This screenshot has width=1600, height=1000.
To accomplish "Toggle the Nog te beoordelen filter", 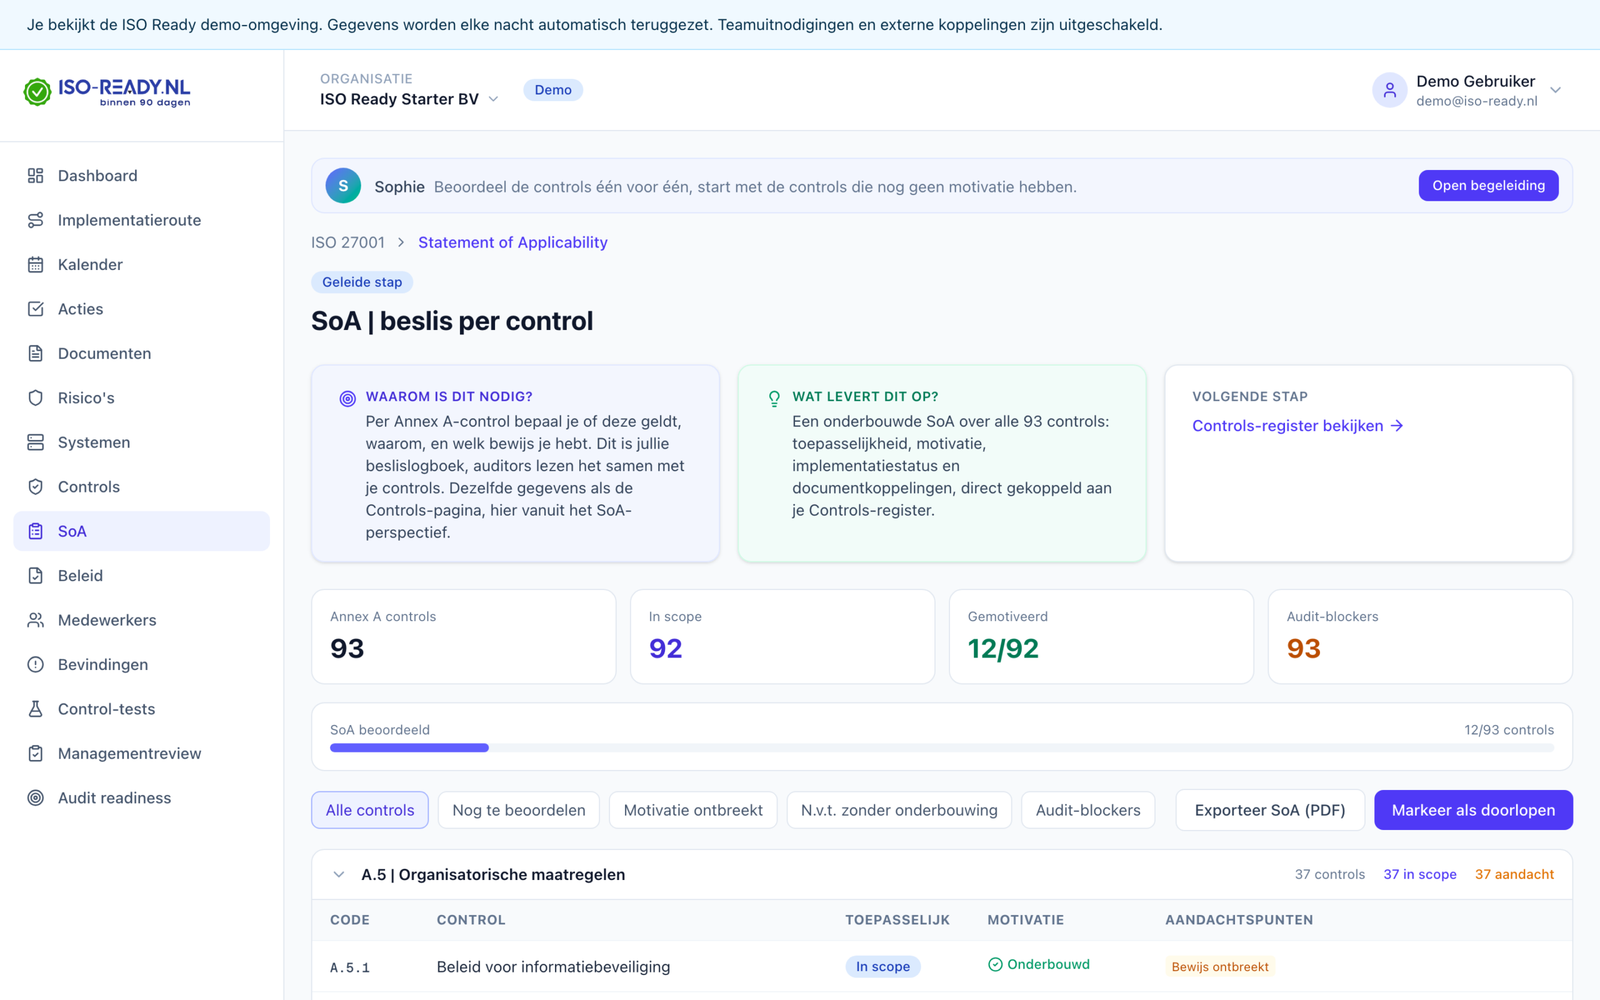I will click(519, 810).
